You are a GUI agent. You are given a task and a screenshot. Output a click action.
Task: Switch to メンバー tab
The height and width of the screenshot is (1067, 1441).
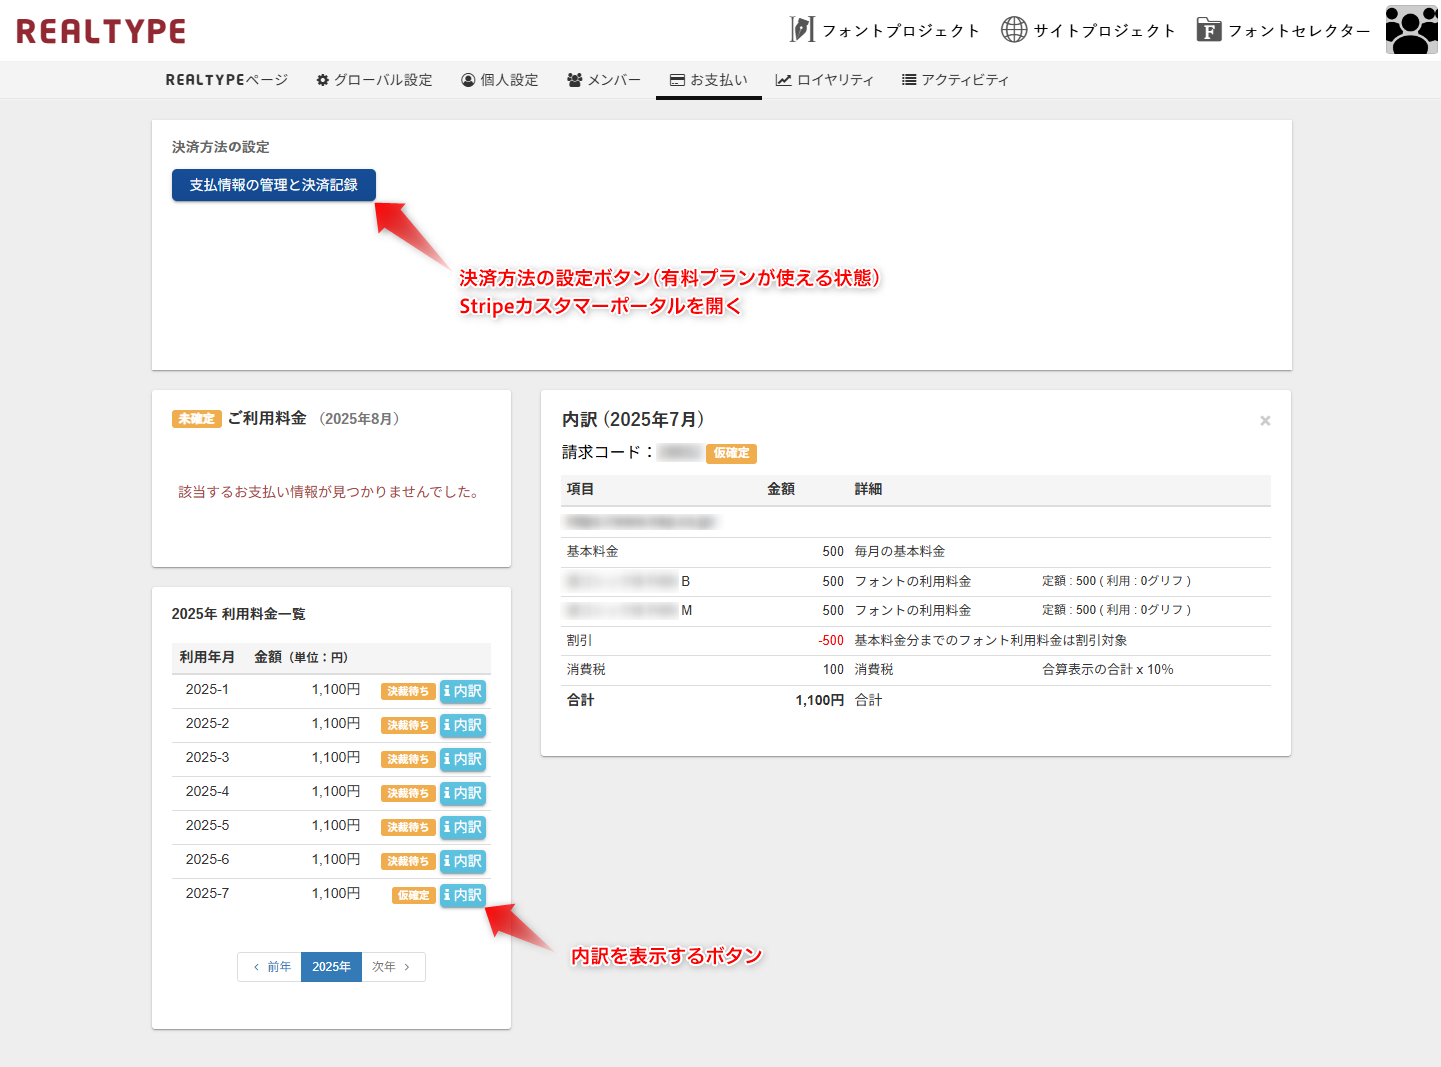(603, 80)
